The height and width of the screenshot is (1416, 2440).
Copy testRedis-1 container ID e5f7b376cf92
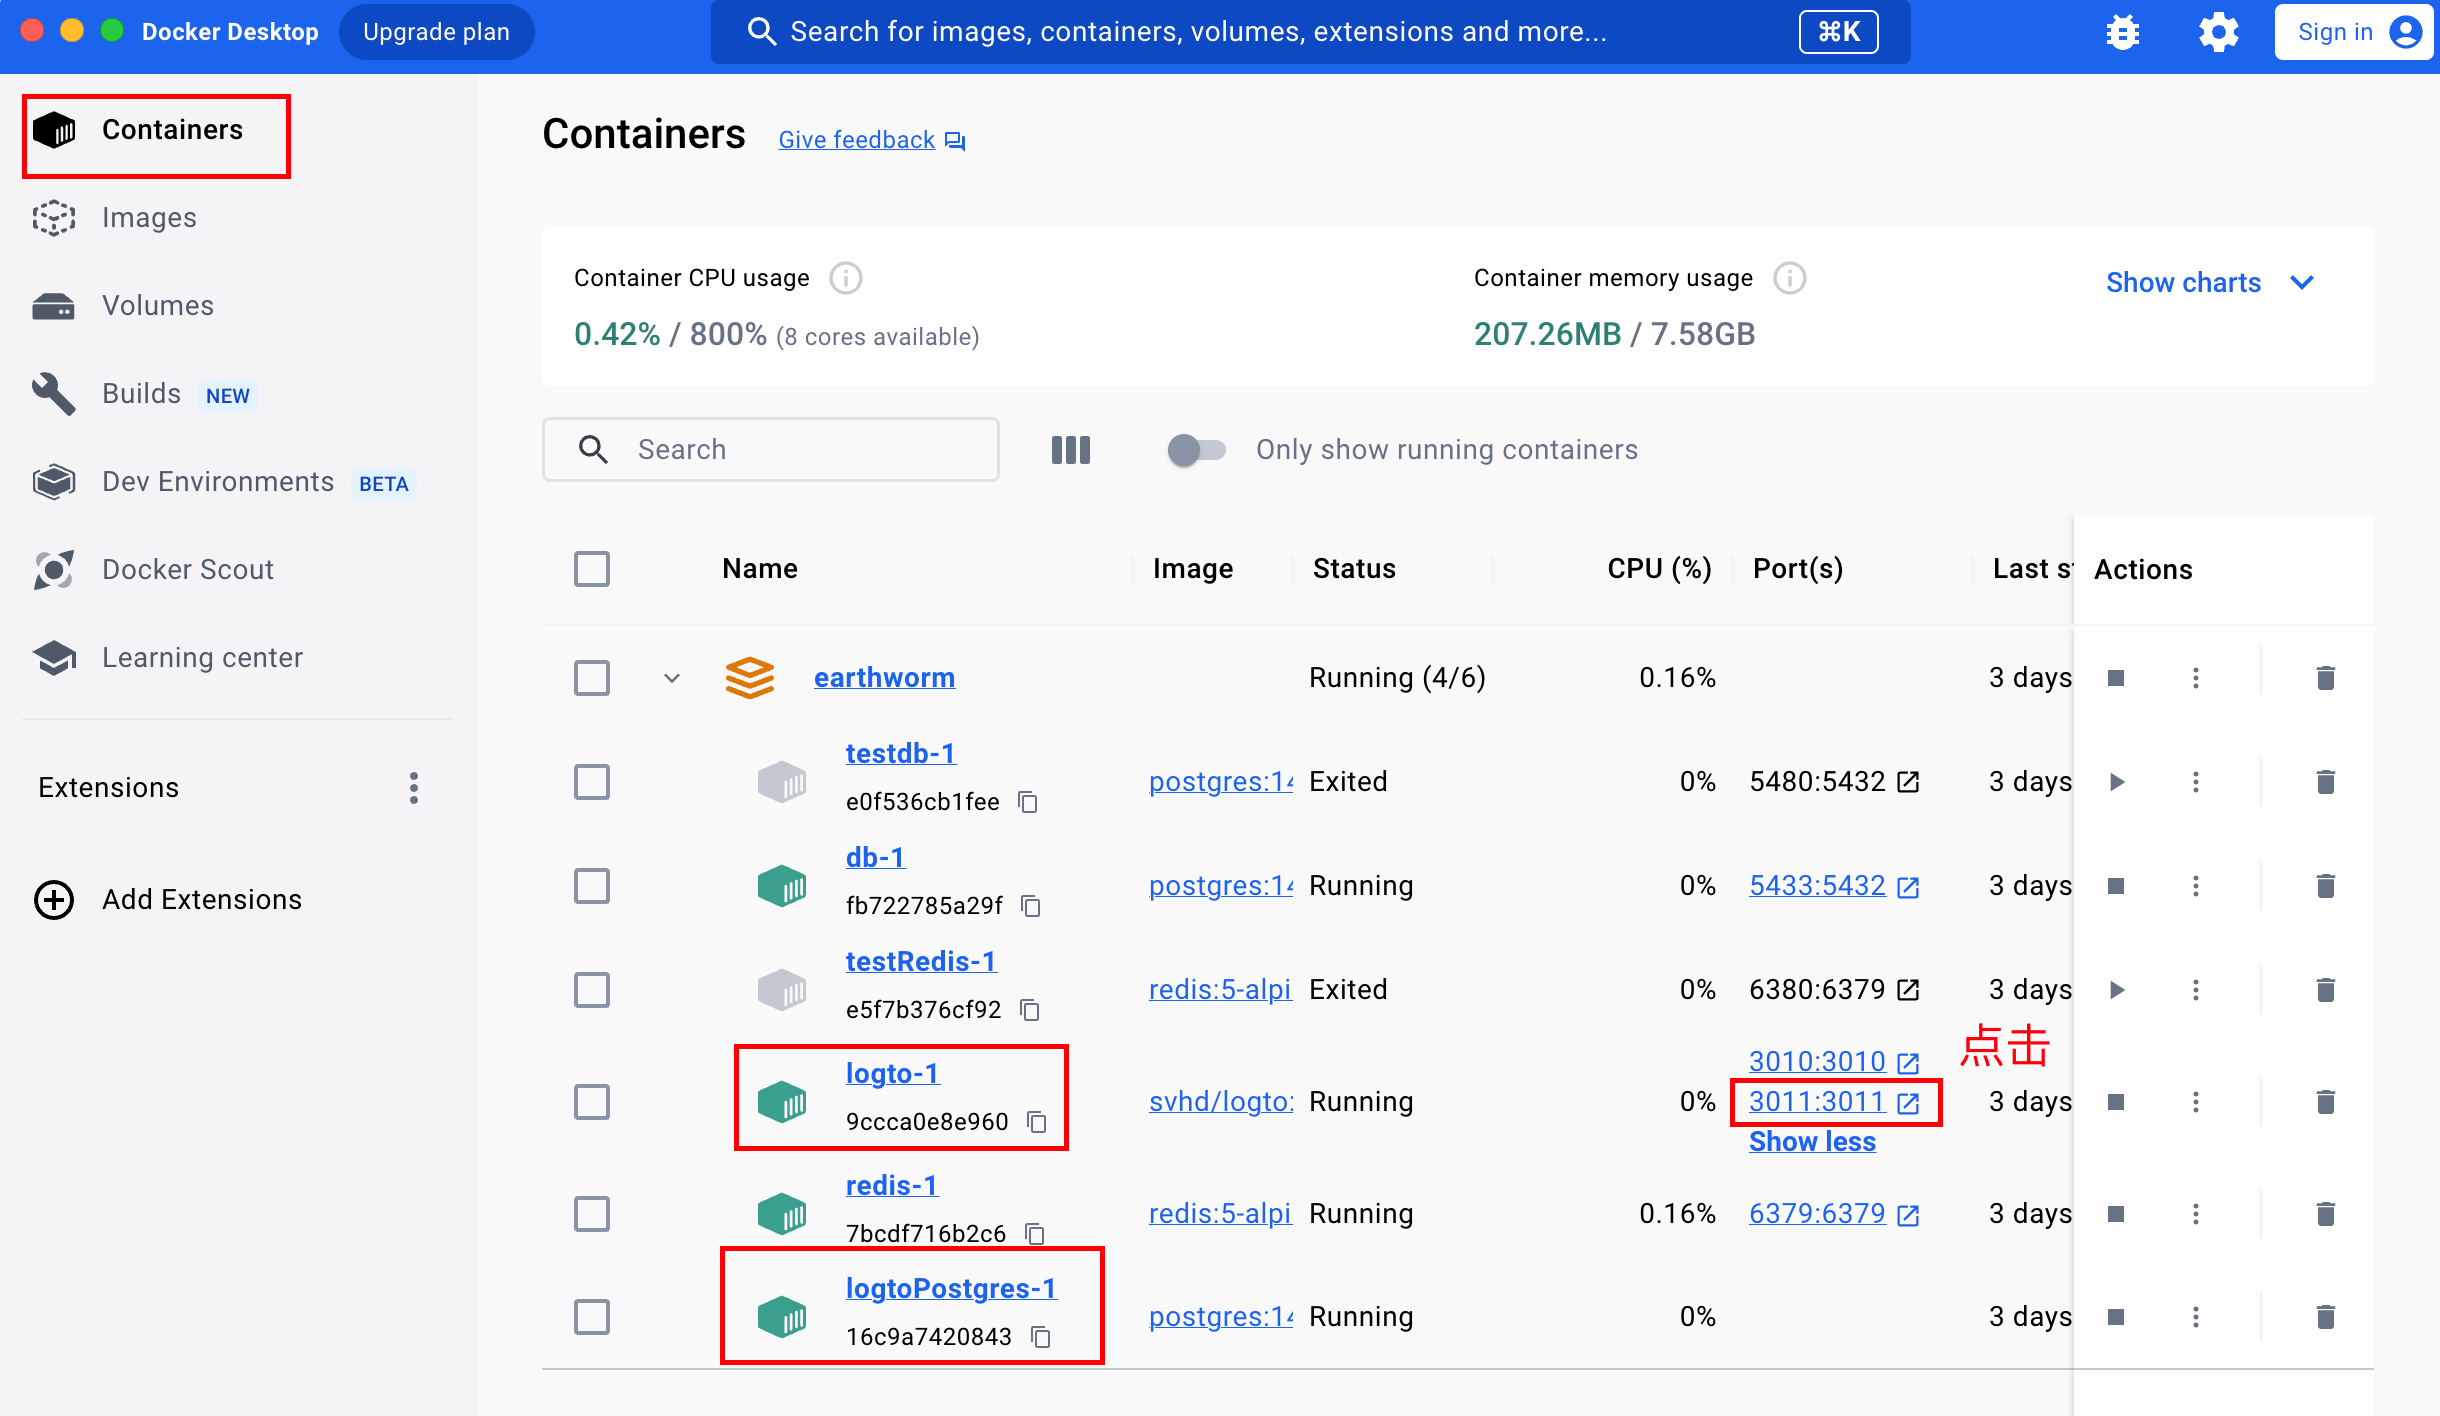pyautogui.click(x=1030, y=1010)
